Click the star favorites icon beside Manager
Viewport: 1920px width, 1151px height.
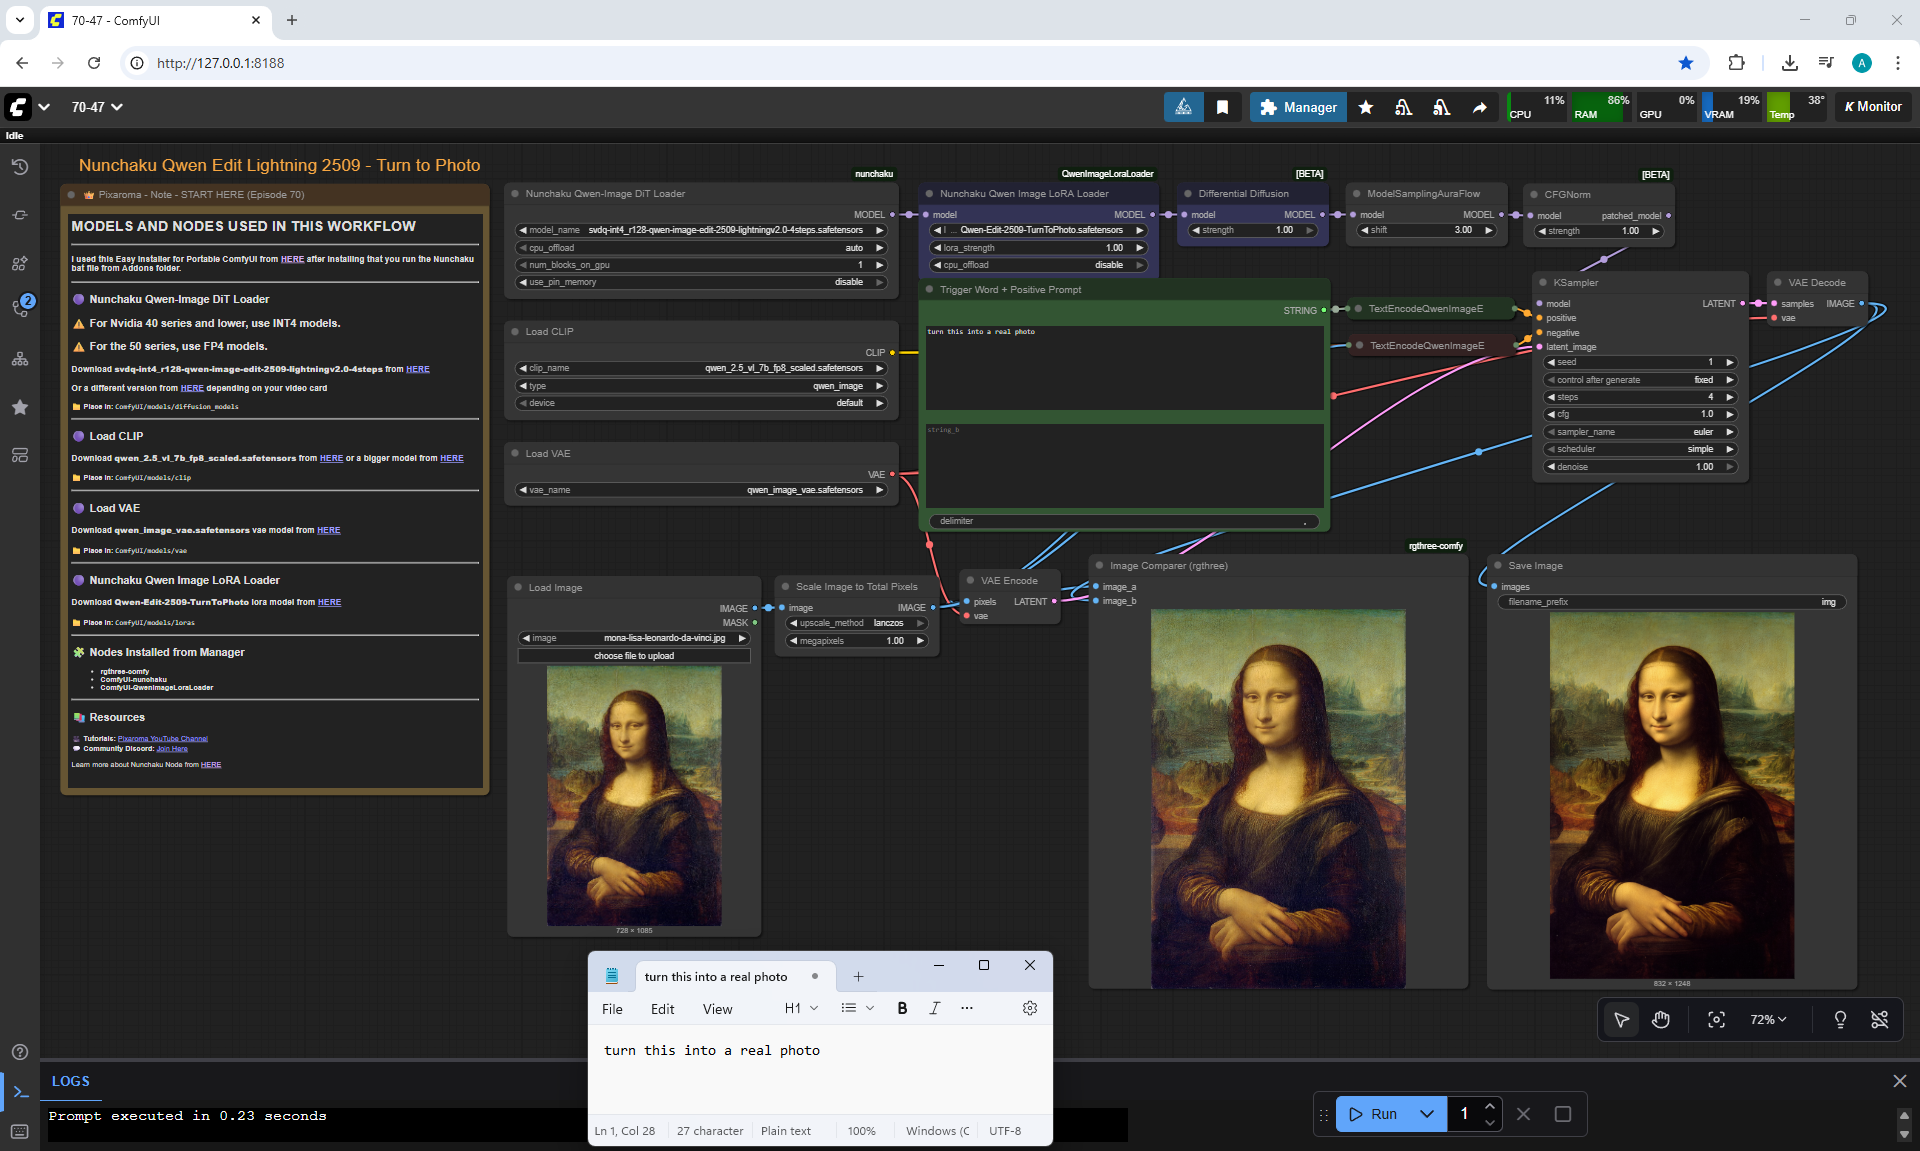1366,107
